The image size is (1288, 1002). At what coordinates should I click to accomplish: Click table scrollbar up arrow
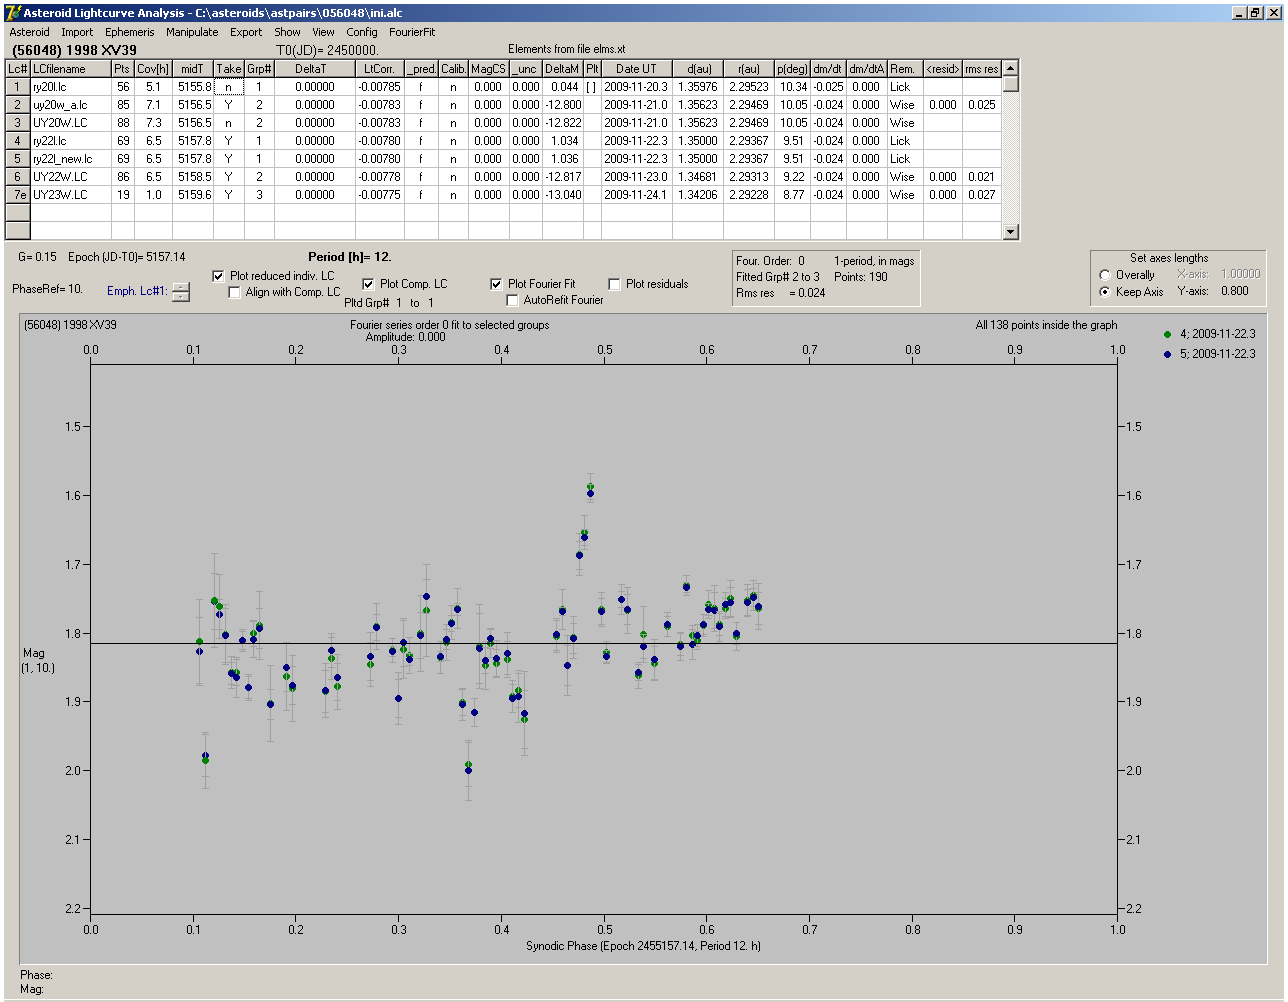tap(1010, 68)
